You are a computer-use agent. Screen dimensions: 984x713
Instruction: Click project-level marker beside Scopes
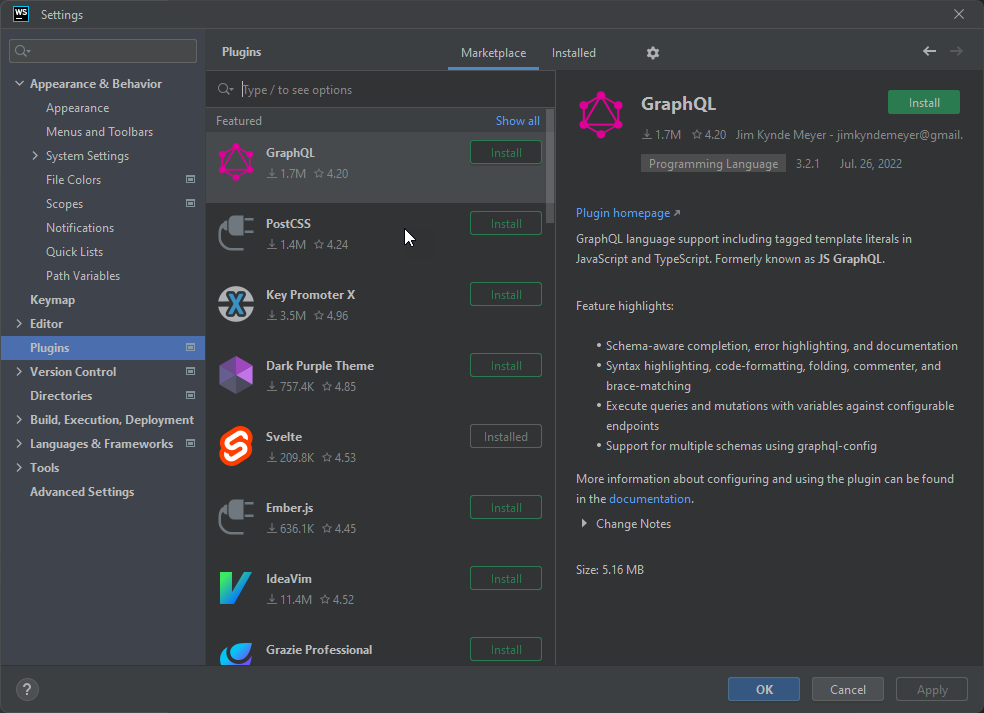click(x=190, y=203)
